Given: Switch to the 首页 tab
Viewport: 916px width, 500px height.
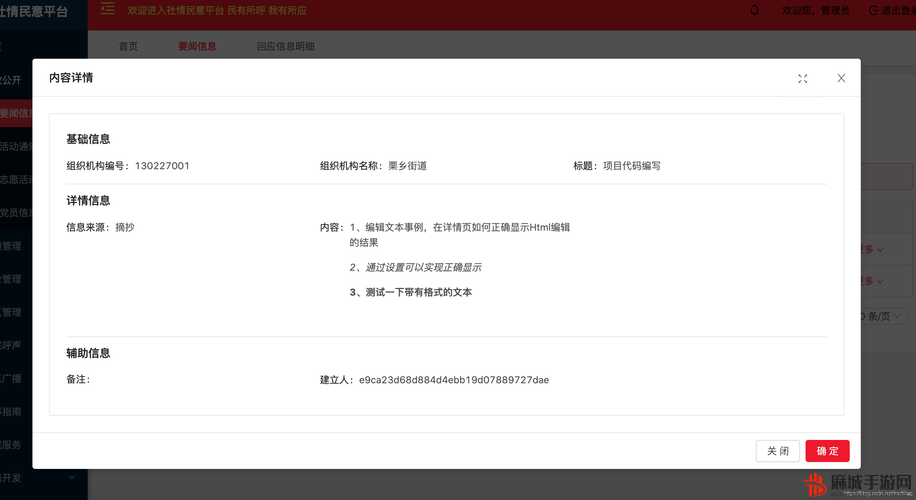Looking at the screenshot, I should [128, 46].
